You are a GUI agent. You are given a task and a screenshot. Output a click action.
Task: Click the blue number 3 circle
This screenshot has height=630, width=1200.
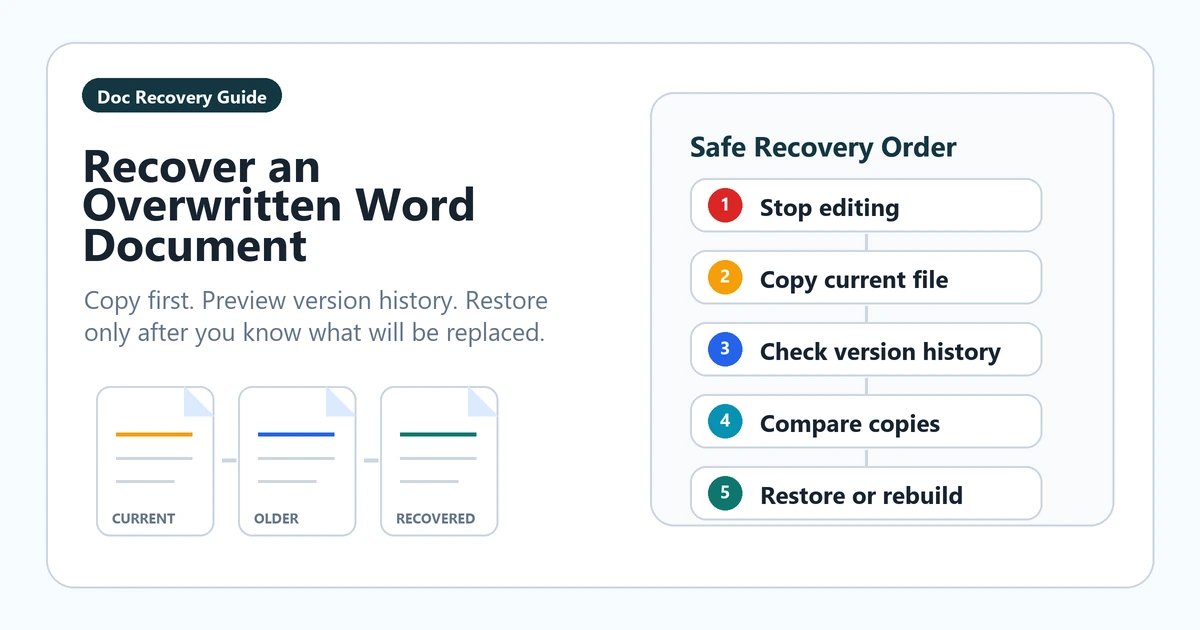(x=725, y=350)
